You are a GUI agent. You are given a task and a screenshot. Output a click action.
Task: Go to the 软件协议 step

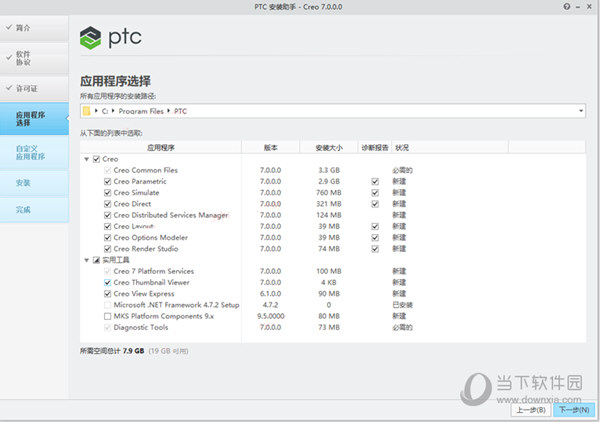tap(34, 58)
